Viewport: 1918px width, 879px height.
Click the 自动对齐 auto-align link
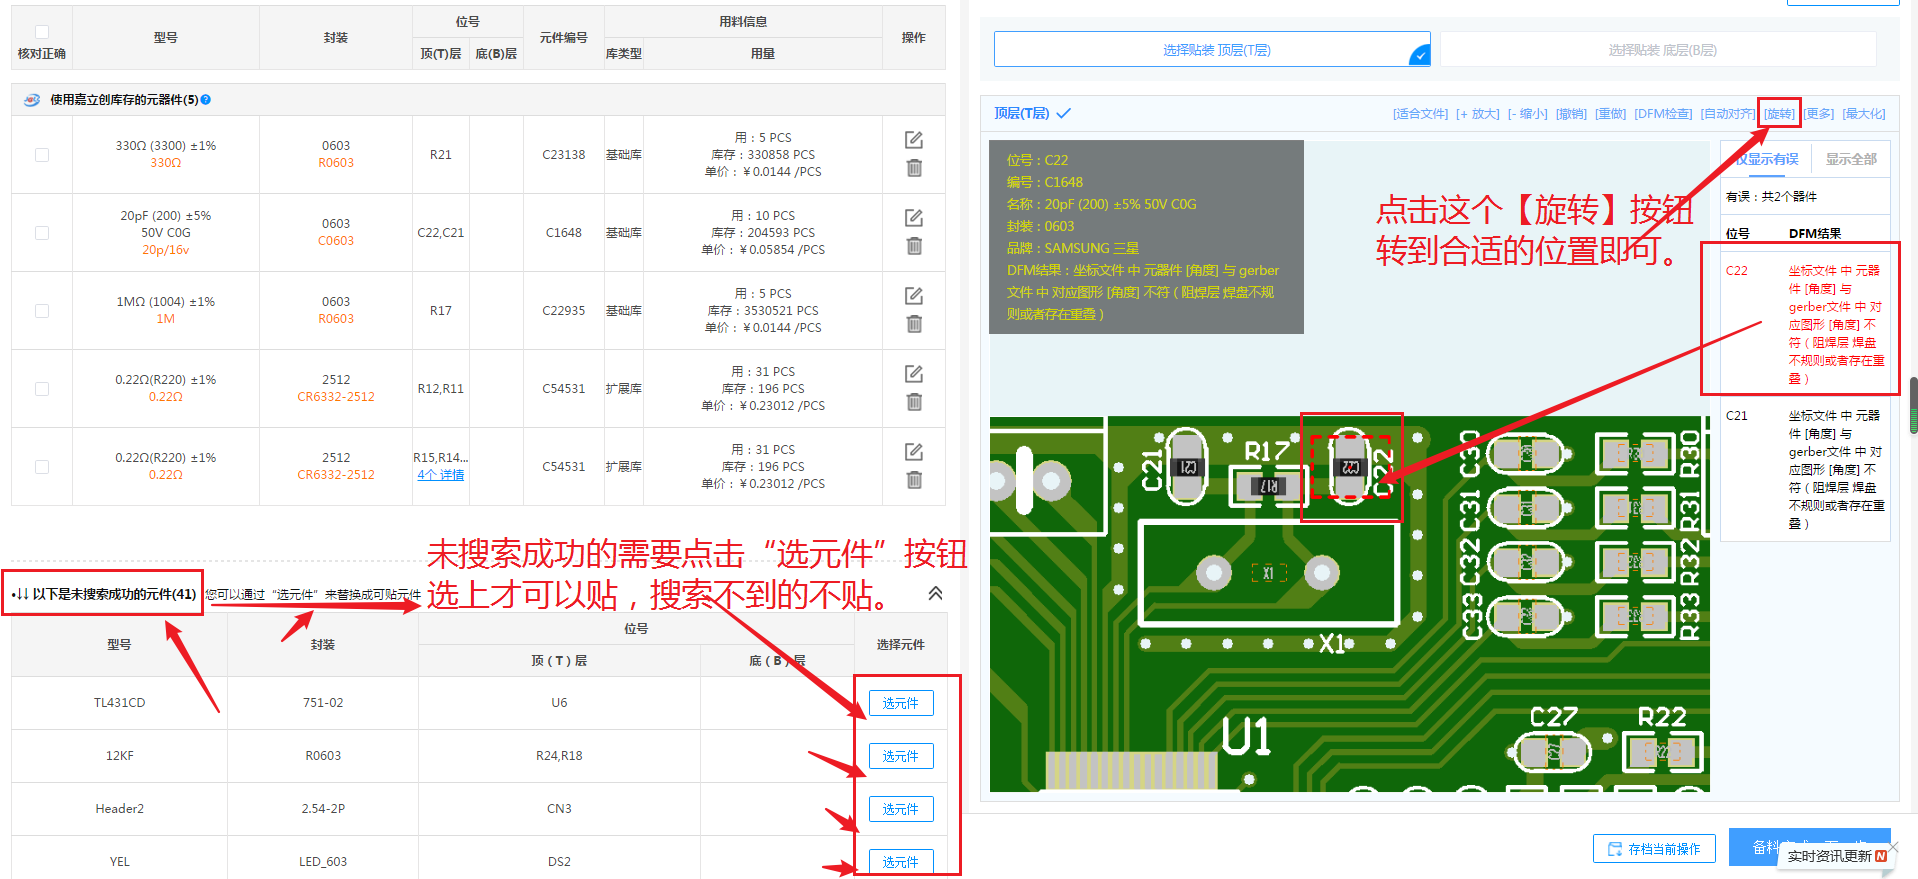pos(1727,114)
